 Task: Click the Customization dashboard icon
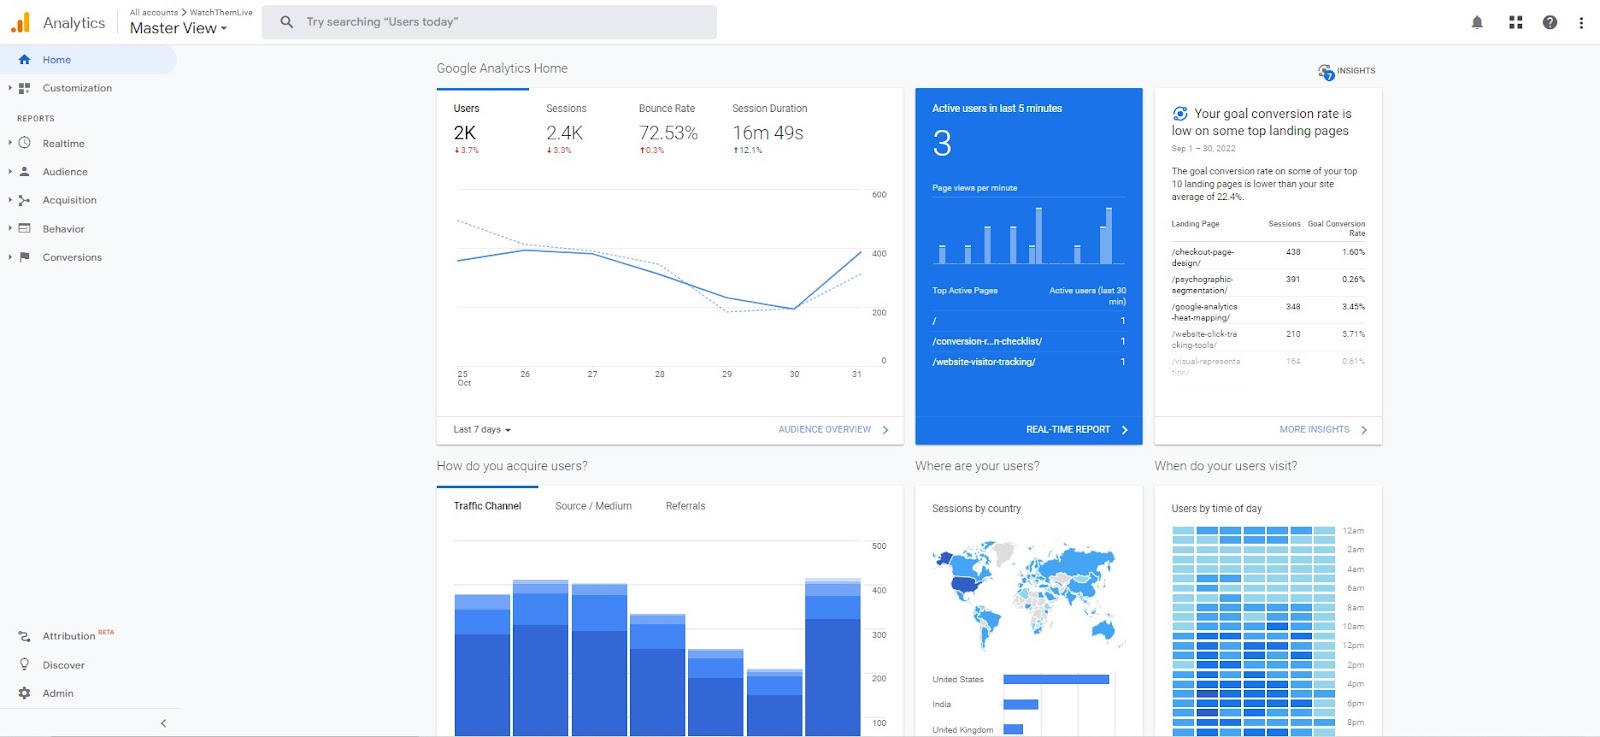[x=24, y=88]
